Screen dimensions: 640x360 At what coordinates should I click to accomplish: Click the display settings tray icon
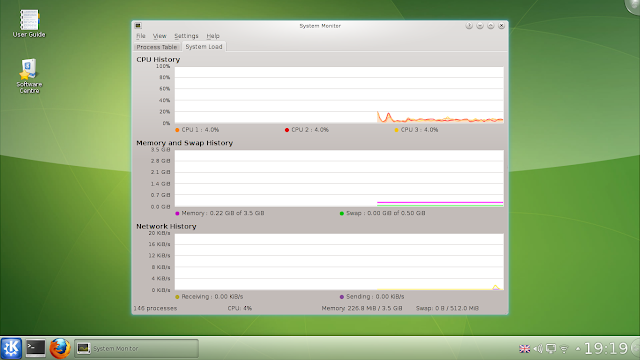pyautogui.click(x=551, y=349)
